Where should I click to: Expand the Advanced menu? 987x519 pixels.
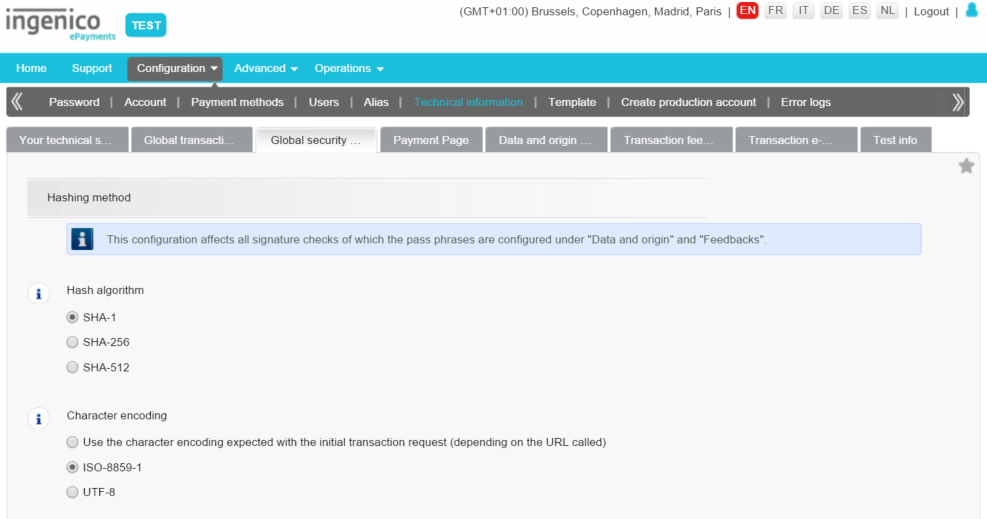(x=266, y=69)
